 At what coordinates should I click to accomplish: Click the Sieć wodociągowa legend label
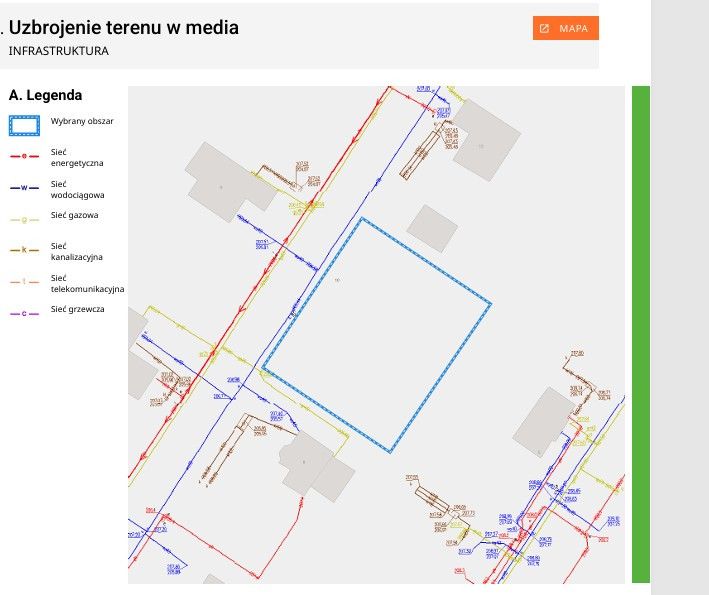point(77,189)
